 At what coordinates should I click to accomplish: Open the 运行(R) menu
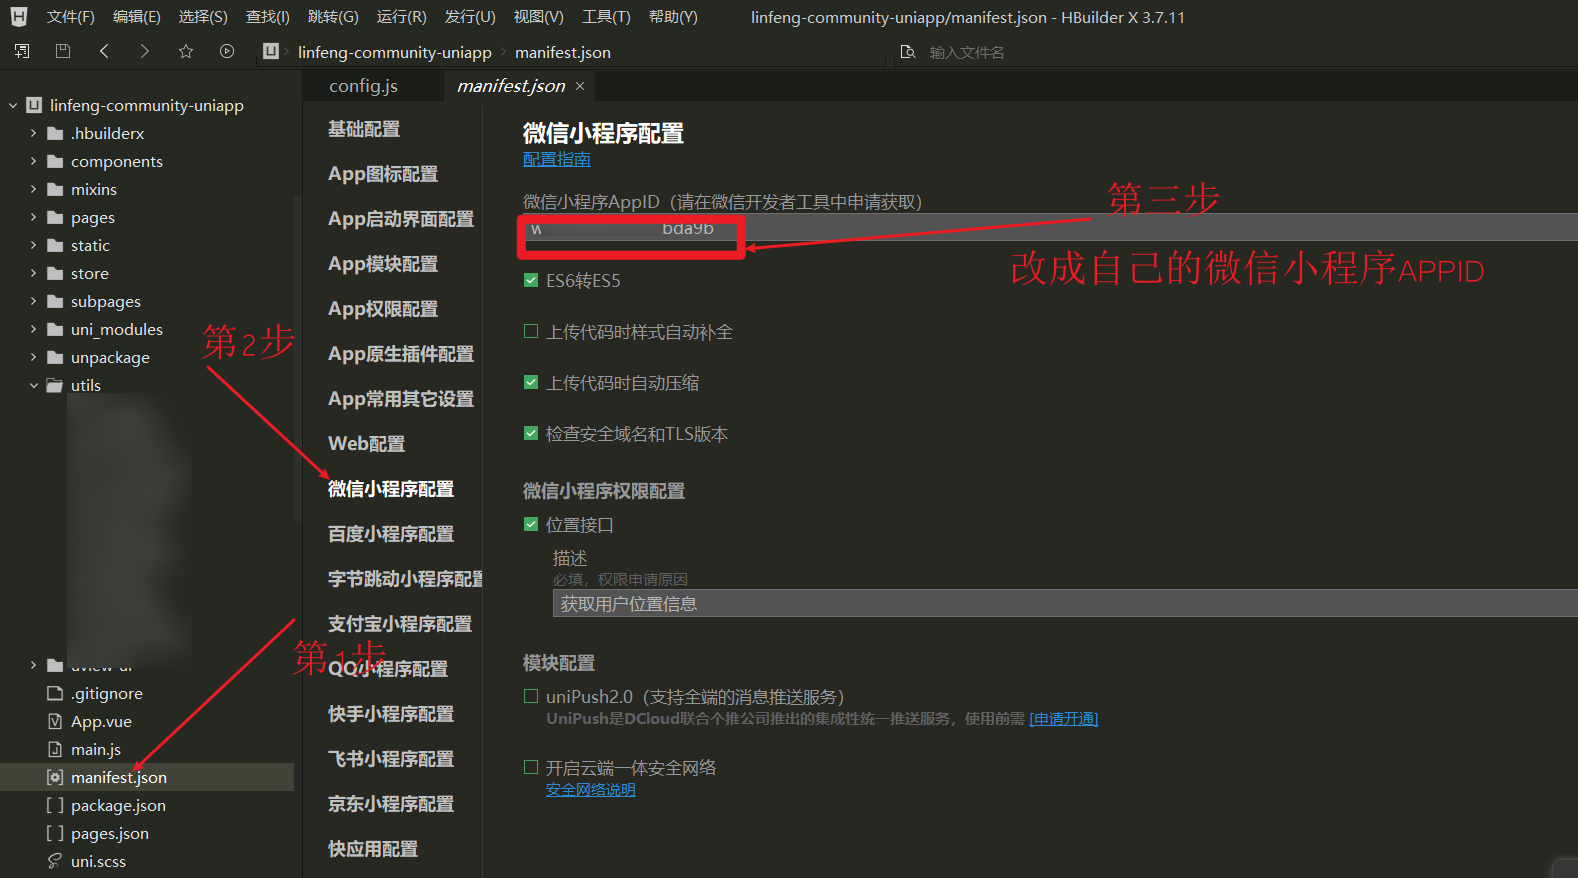click(401, 17)
